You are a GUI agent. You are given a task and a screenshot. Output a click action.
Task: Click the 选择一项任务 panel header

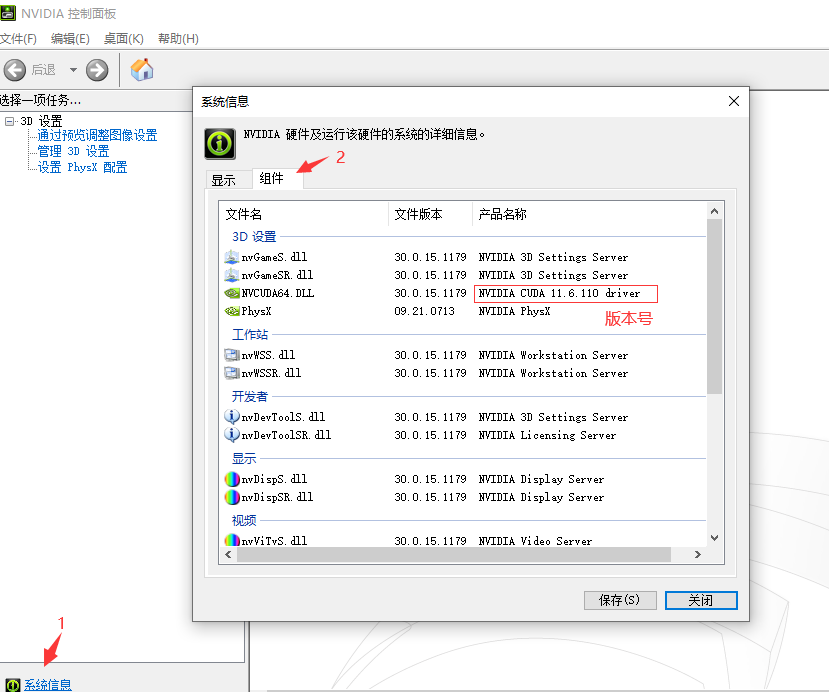click(41, 100)
